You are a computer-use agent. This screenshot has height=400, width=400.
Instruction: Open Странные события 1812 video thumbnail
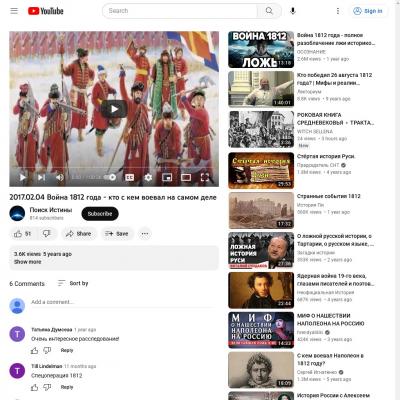pyautogui.click(x=261, y=210)
